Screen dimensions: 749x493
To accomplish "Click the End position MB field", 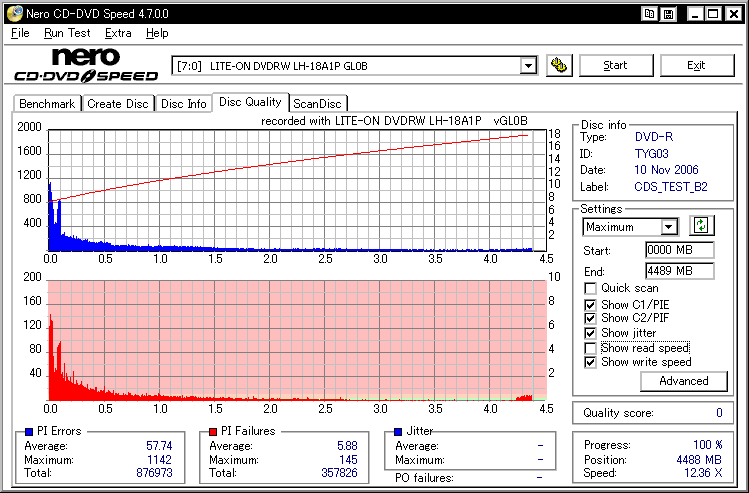I will pyautogui.click(x=679, y=271).
